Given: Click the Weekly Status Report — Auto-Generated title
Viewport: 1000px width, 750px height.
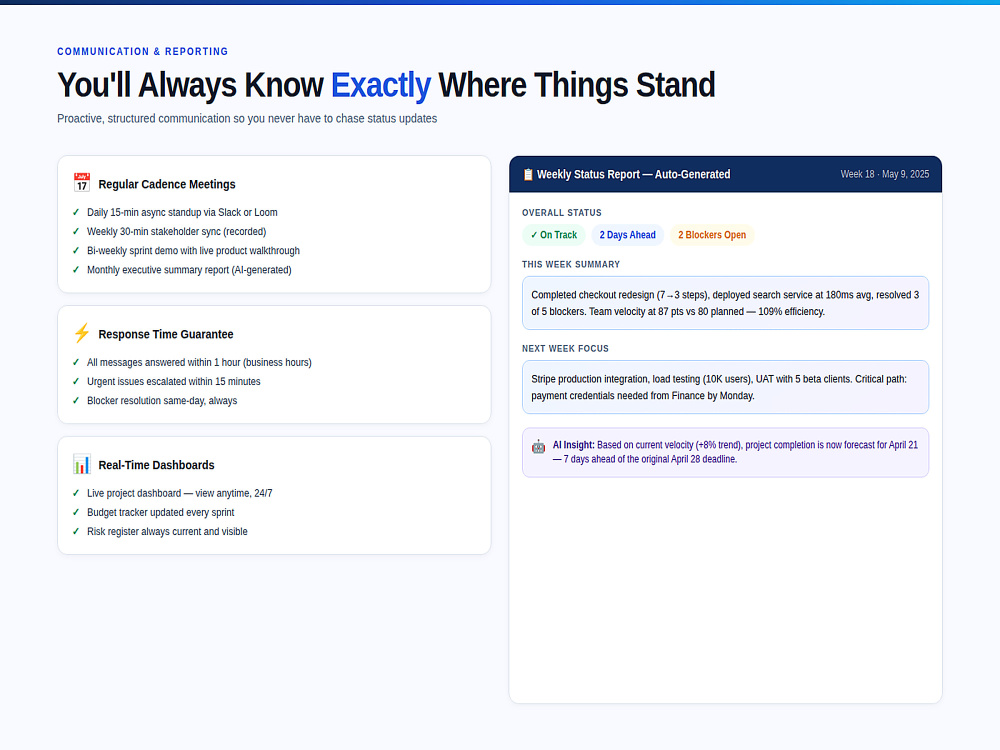Looking at the screenshot, I should pyautogui.click(x=633, y=174).
